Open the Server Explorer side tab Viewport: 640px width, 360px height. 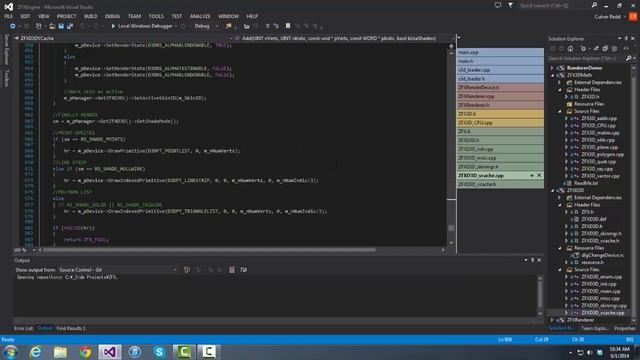click(x=6, y=49)
